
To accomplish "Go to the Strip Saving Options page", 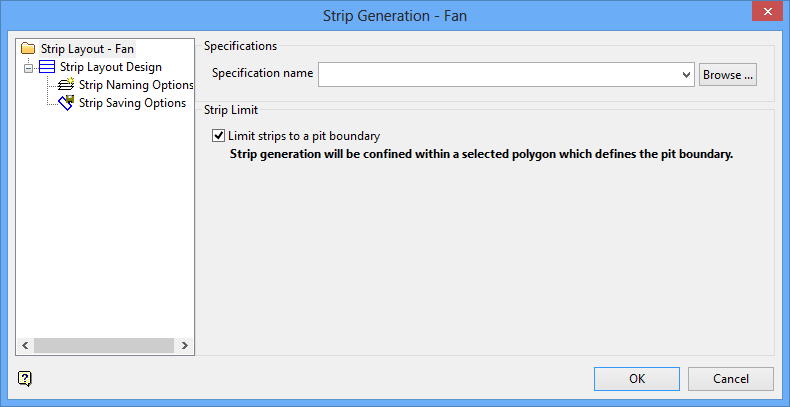I will [x=132, y=103].
